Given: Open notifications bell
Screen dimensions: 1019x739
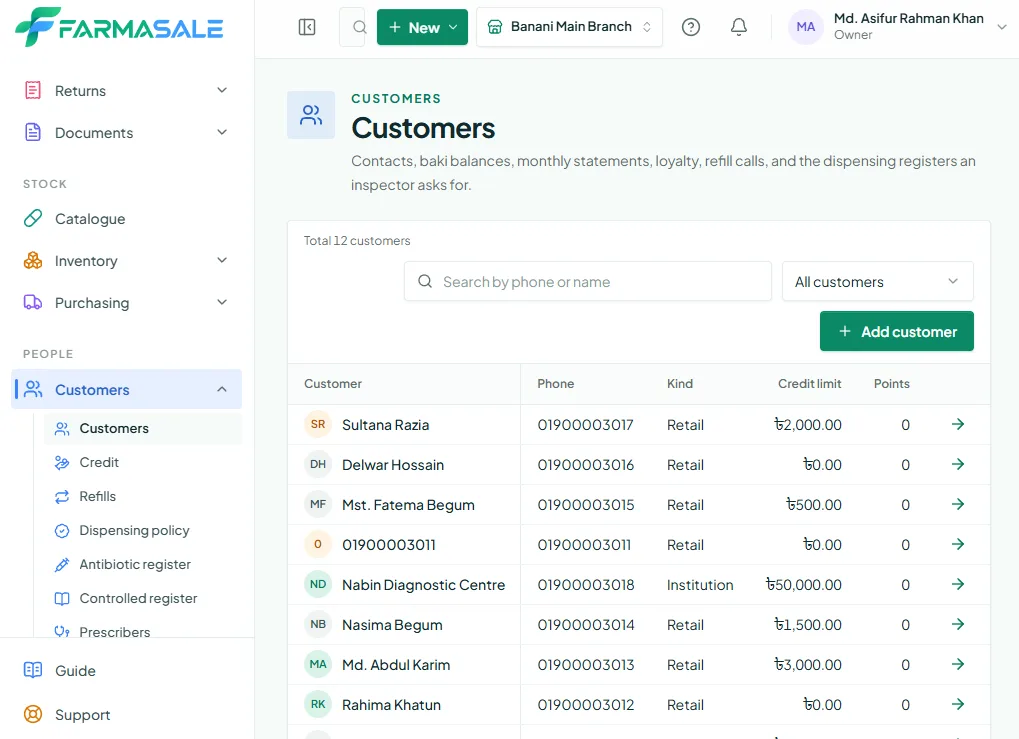Looking at the screenshot, I should point(739,27).
